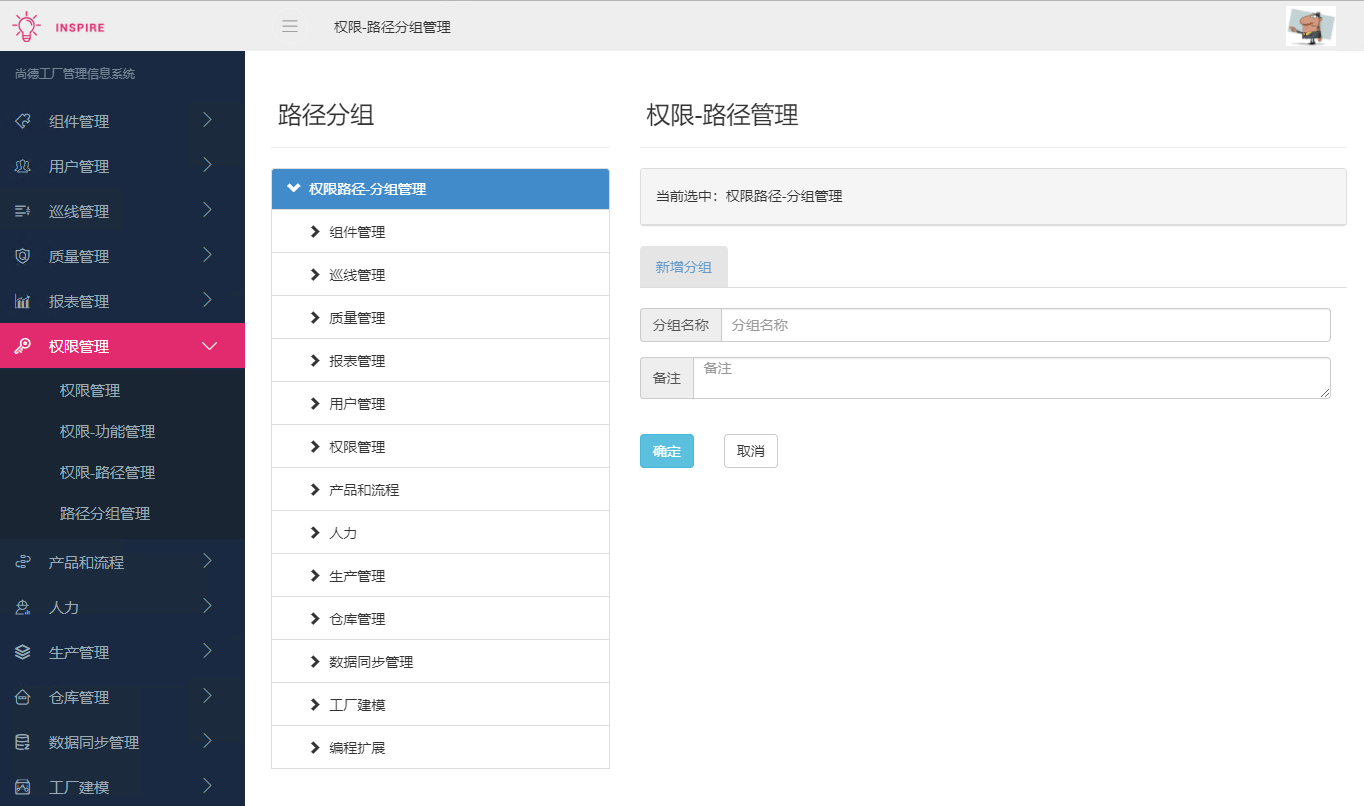The width and height of the screenshot is (1364, 806).
Task: Click the 巡线管理 list icon in sidebar
Action: click(22, 211)
